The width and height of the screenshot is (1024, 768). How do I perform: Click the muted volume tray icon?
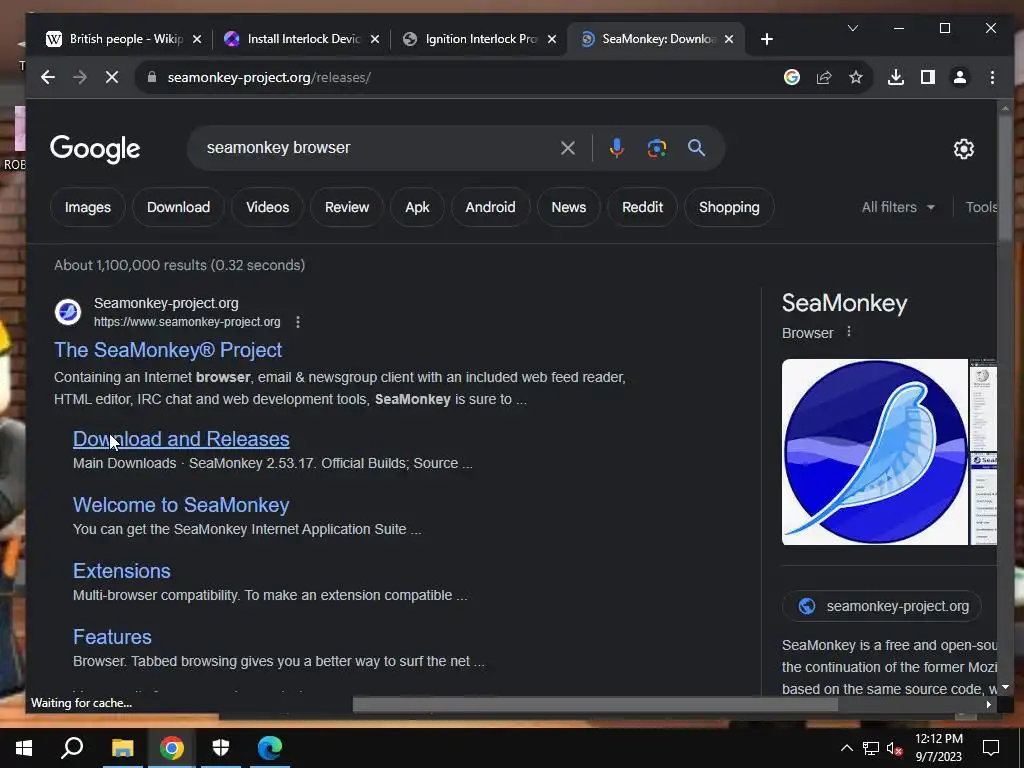click(894, 748)
